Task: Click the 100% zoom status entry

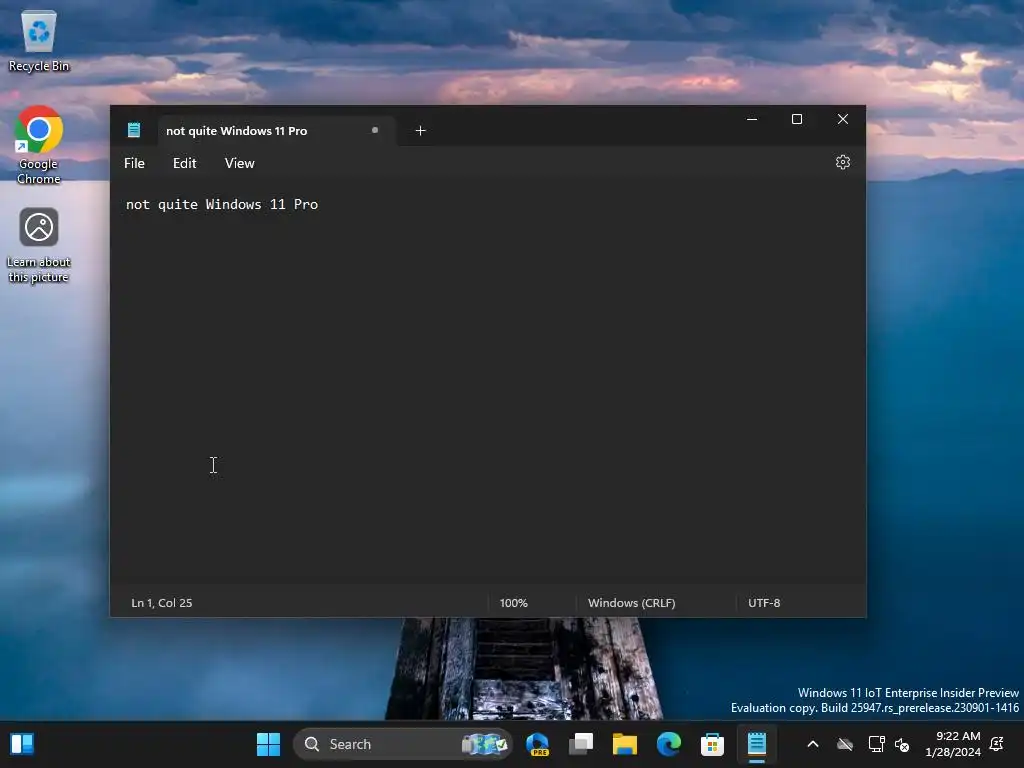Action: coord(514,603)
